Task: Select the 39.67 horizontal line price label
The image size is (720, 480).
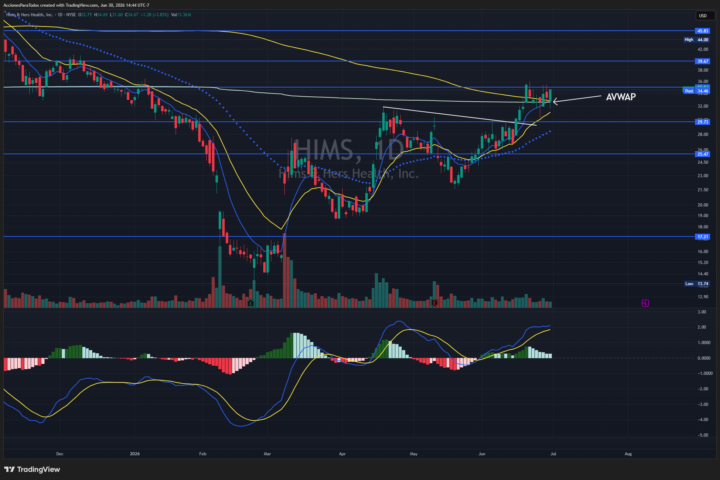Action: [703, 61]
